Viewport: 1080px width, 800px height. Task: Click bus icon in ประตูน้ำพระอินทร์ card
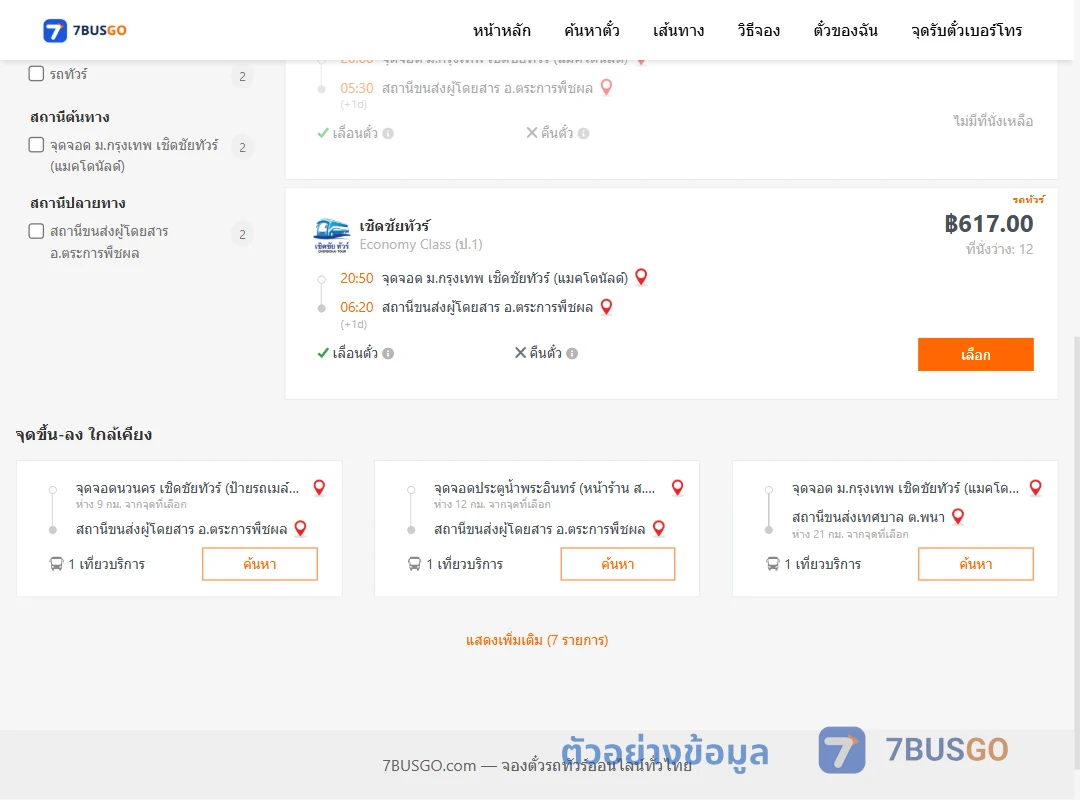point(414,564)
